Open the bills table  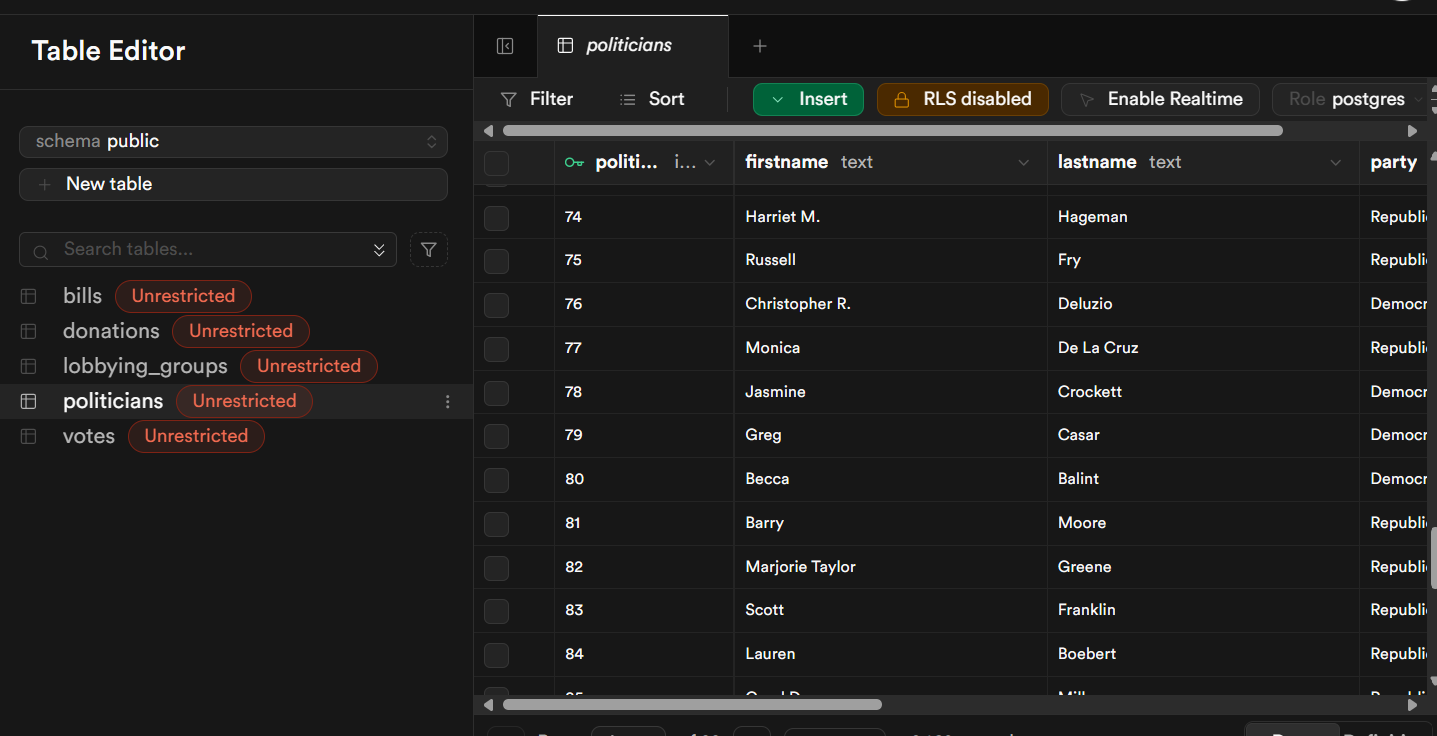pos(83,296)
